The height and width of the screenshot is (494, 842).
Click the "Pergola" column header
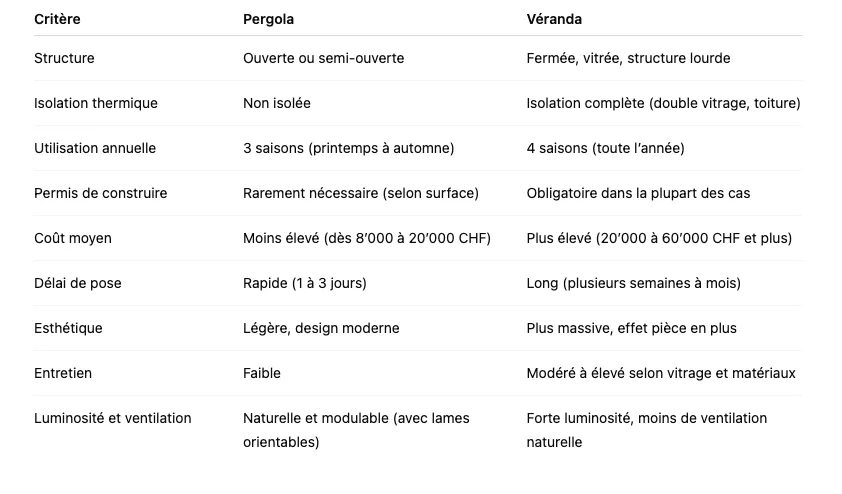pos(268,19)
